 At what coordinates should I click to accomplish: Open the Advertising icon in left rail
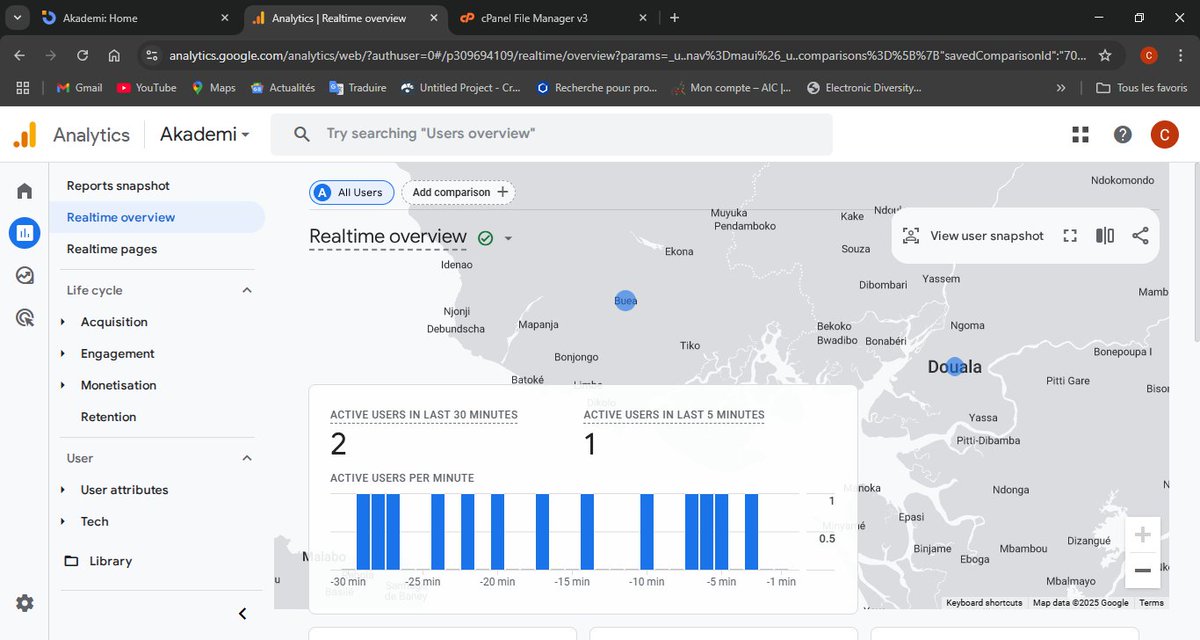tap(24, 318)
